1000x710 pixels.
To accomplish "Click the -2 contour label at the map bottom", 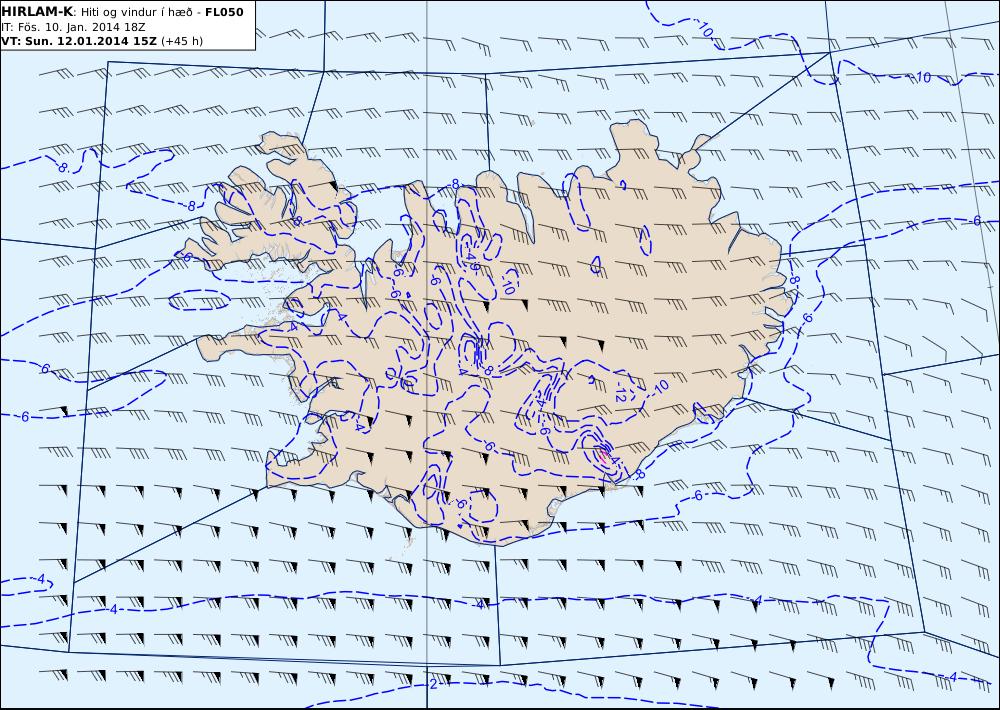I will point(432,684).
